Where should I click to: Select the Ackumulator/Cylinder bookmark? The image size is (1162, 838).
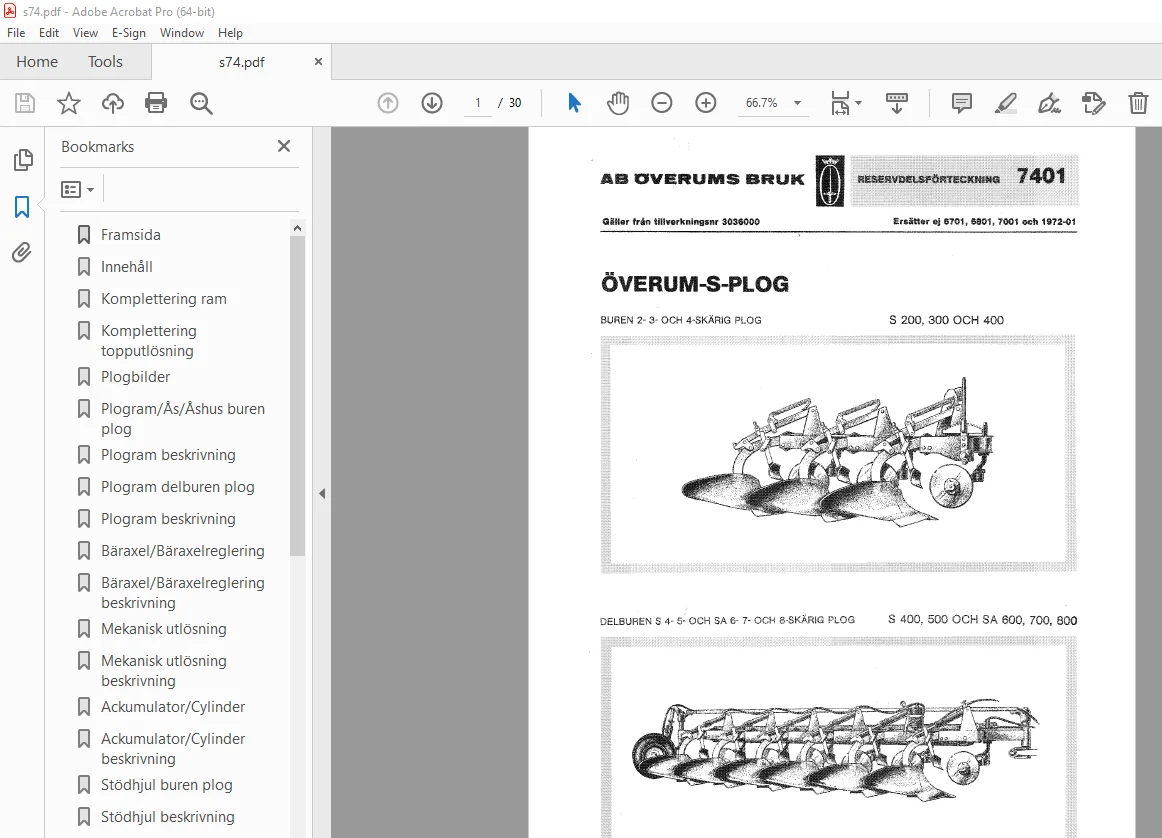pyautogui.click(x=173, y=707)
